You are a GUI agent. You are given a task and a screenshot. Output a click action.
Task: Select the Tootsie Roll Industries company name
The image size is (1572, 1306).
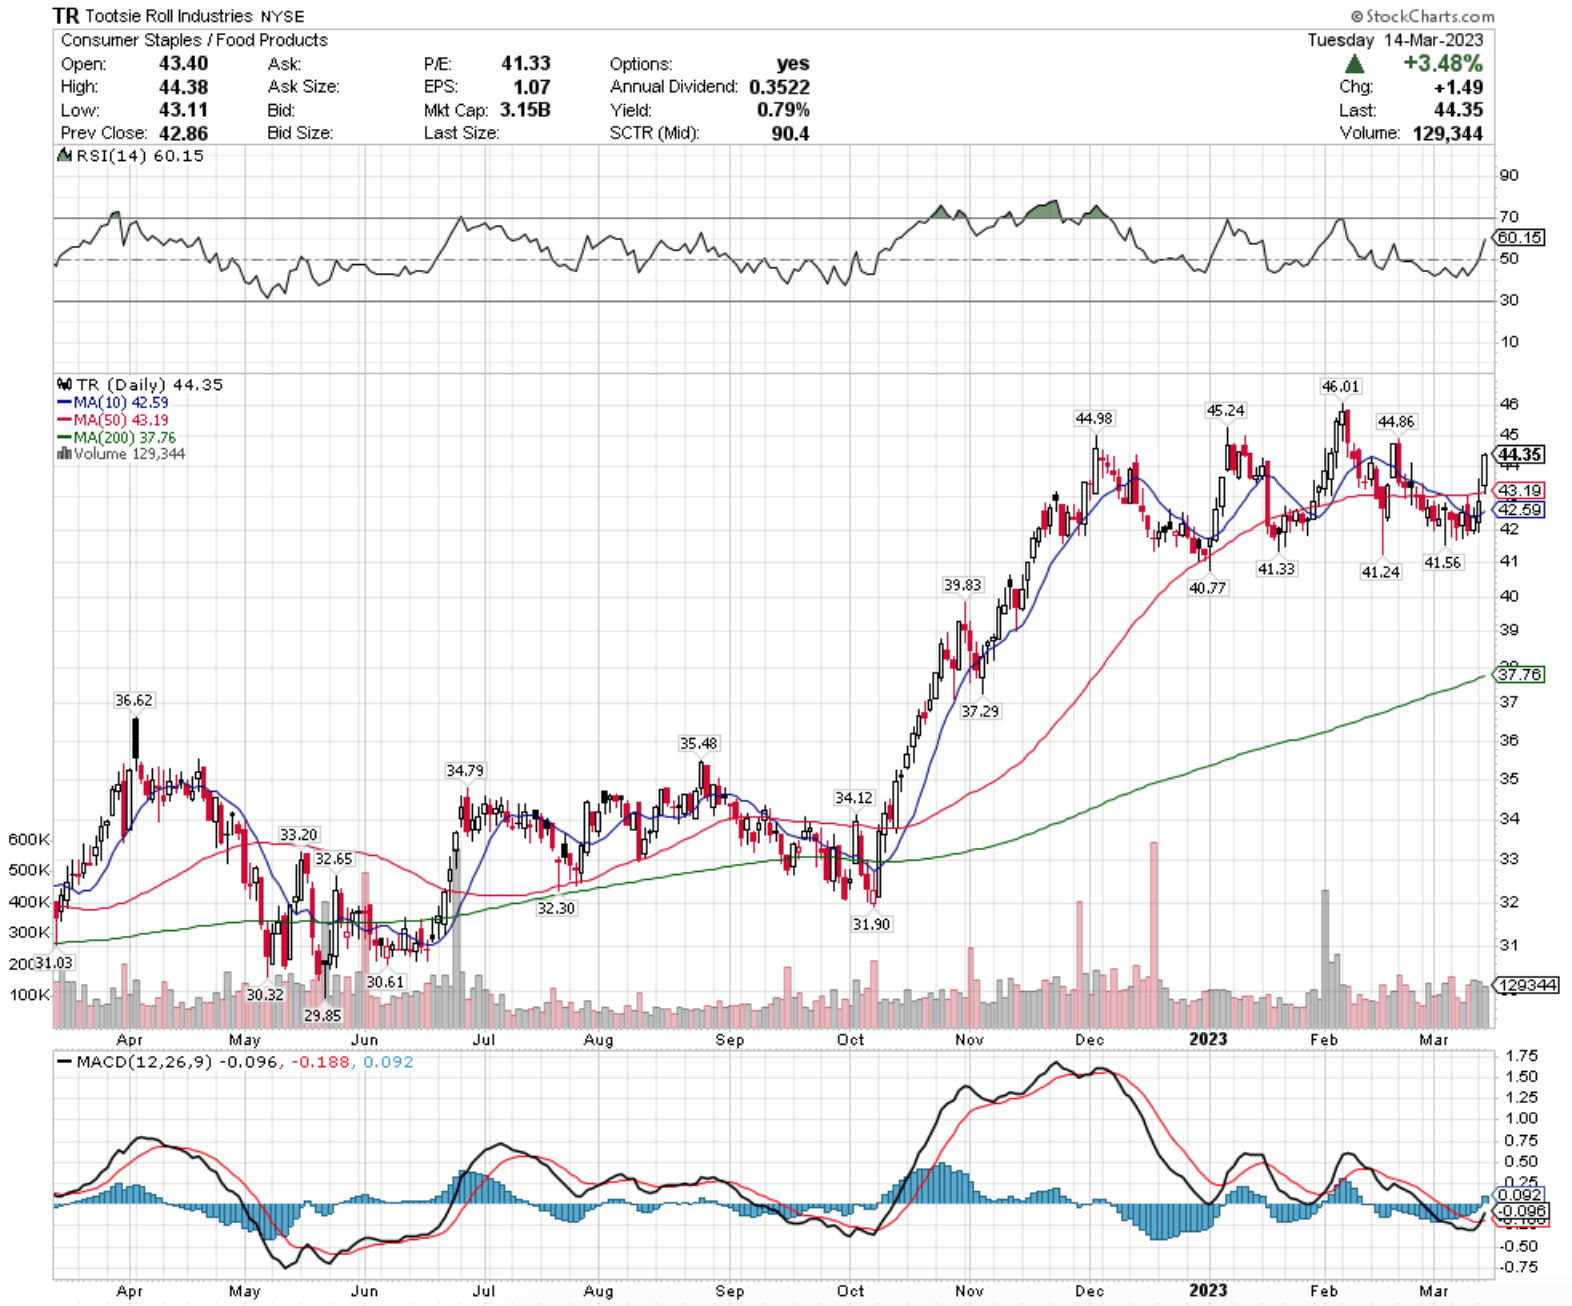coord(169,16)
